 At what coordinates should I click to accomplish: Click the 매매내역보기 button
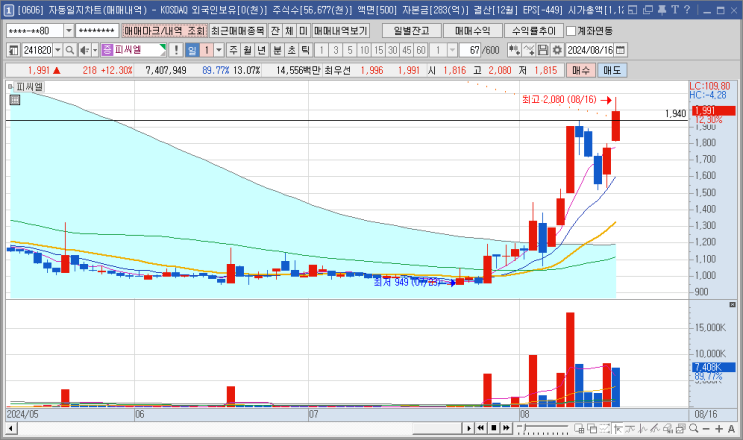(x=341, y=31)
